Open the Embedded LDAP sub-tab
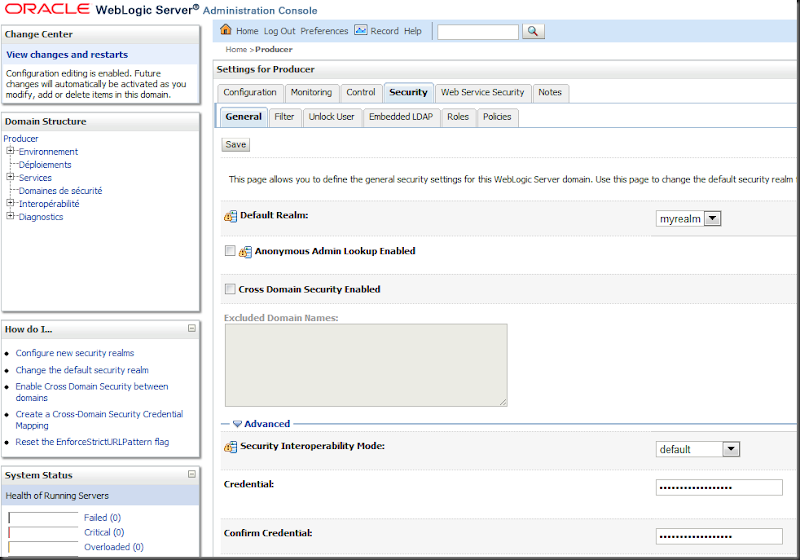The height and width of the screenshot is (560, 800). click(x=401, y=117)
